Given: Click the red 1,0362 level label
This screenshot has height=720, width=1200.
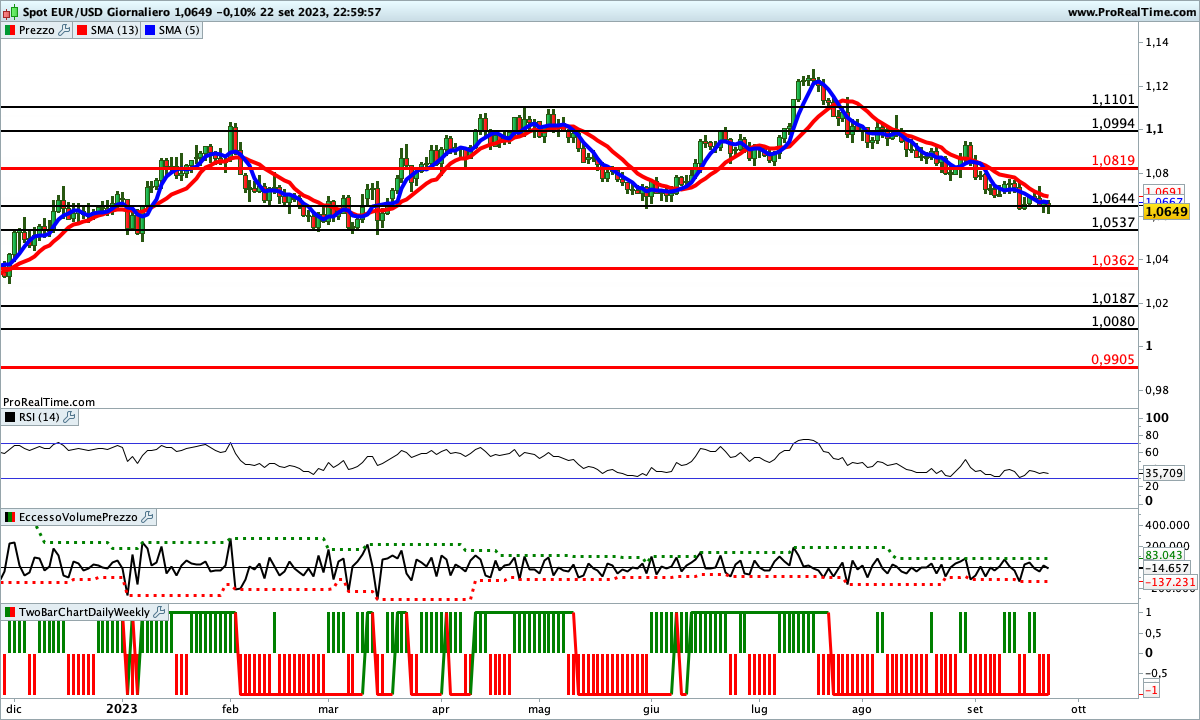Looking at the screenshot, I should (x=1113, y=260).
